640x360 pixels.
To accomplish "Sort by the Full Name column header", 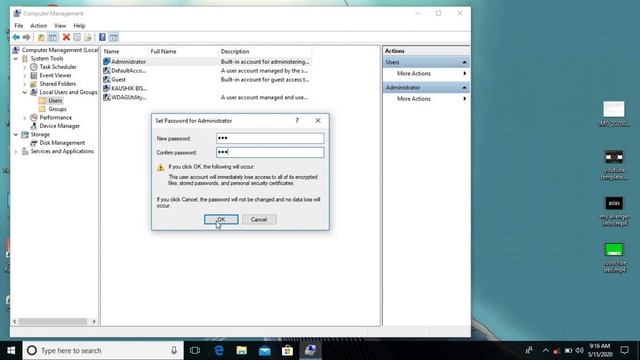I will (x=183, y=51).
